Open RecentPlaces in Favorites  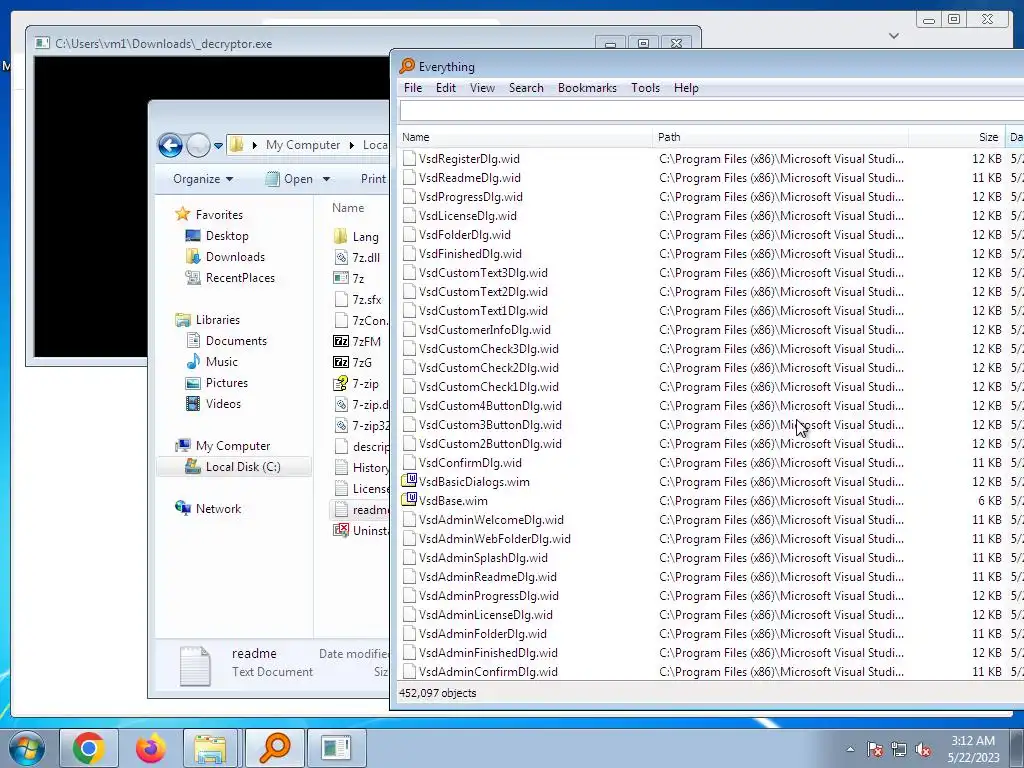240,278
